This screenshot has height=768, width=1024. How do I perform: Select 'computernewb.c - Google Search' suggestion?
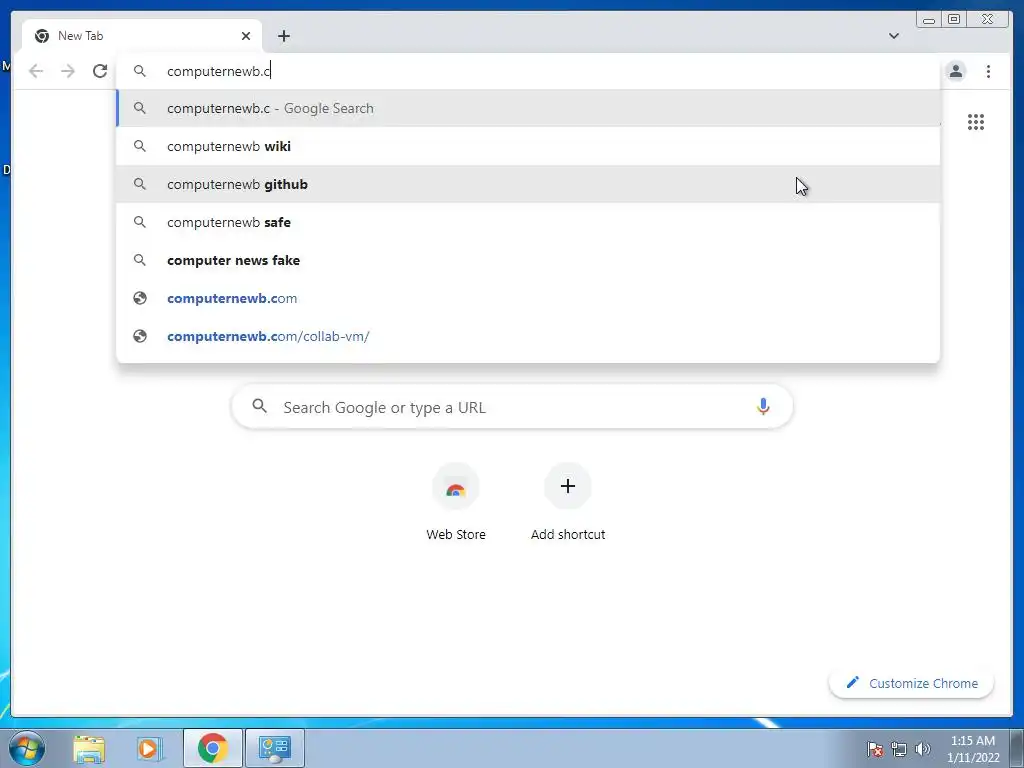click(x=528, y=108)
